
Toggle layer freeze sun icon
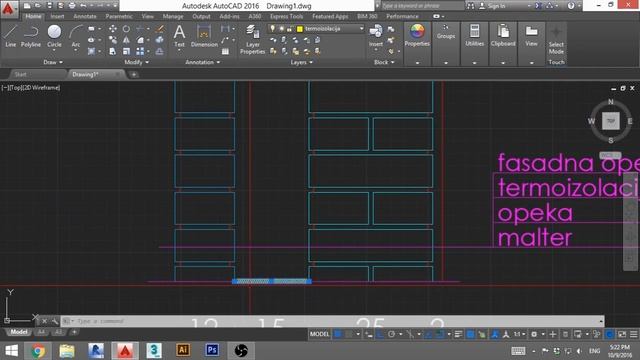(281, 29)
